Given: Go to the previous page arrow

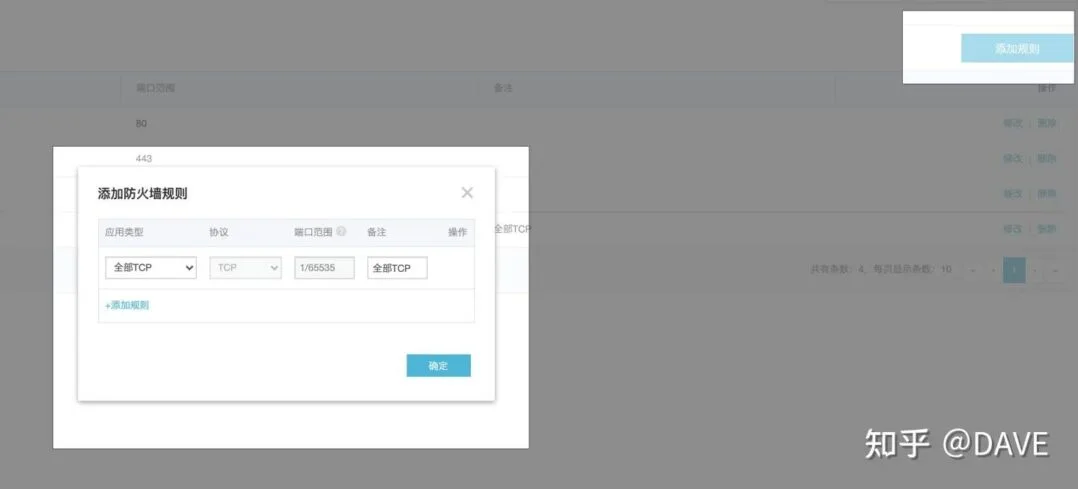Looking at the screenshot, I should point(992,270).
